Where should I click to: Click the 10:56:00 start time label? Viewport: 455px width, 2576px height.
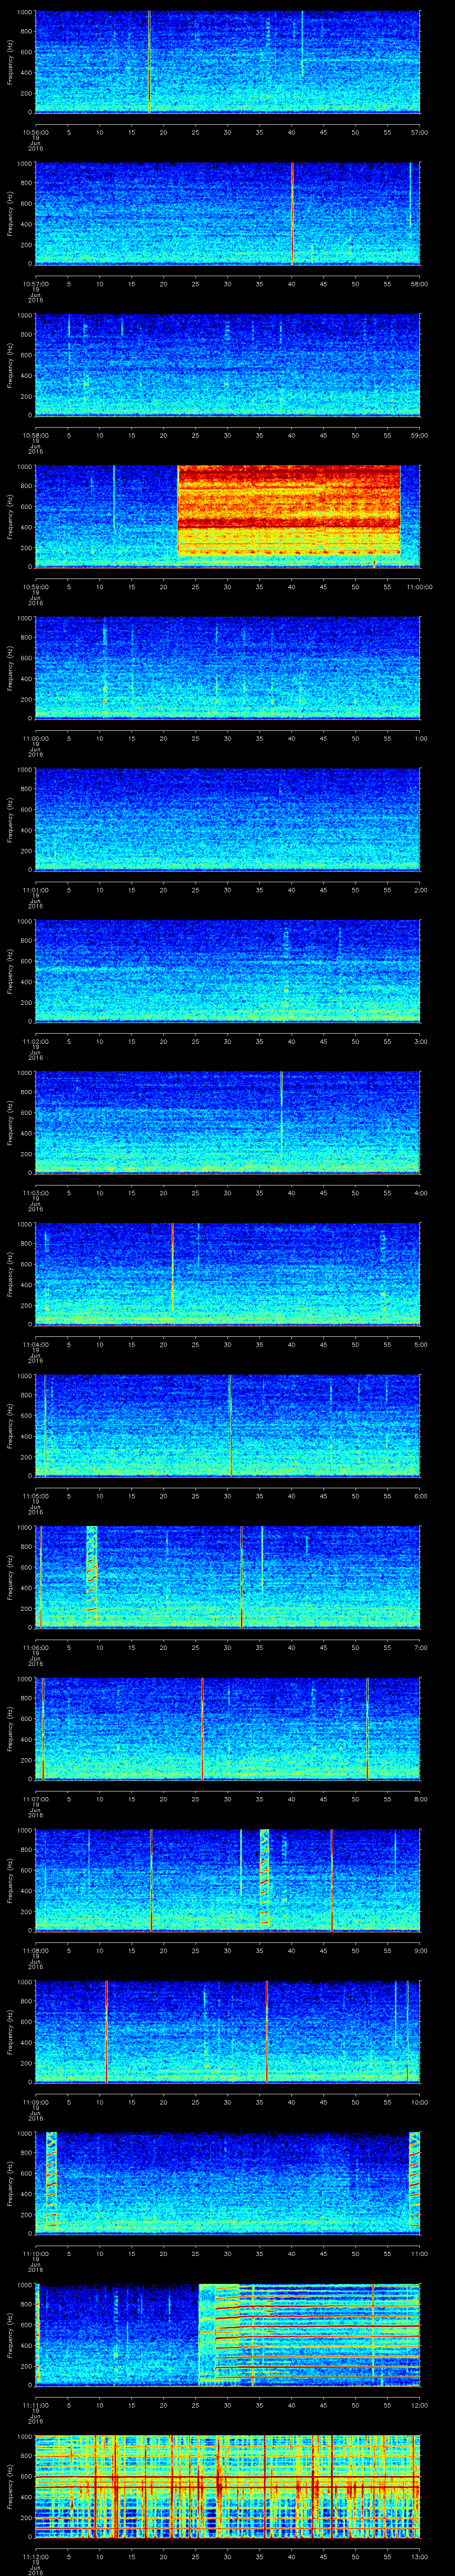pyautogui.click(x=35, y=132)
